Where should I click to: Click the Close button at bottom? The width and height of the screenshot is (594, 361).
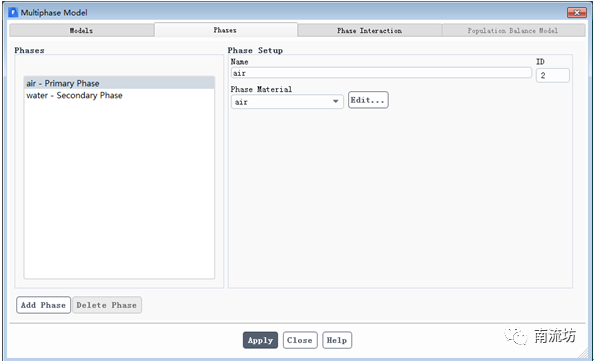tap(300, 340)
